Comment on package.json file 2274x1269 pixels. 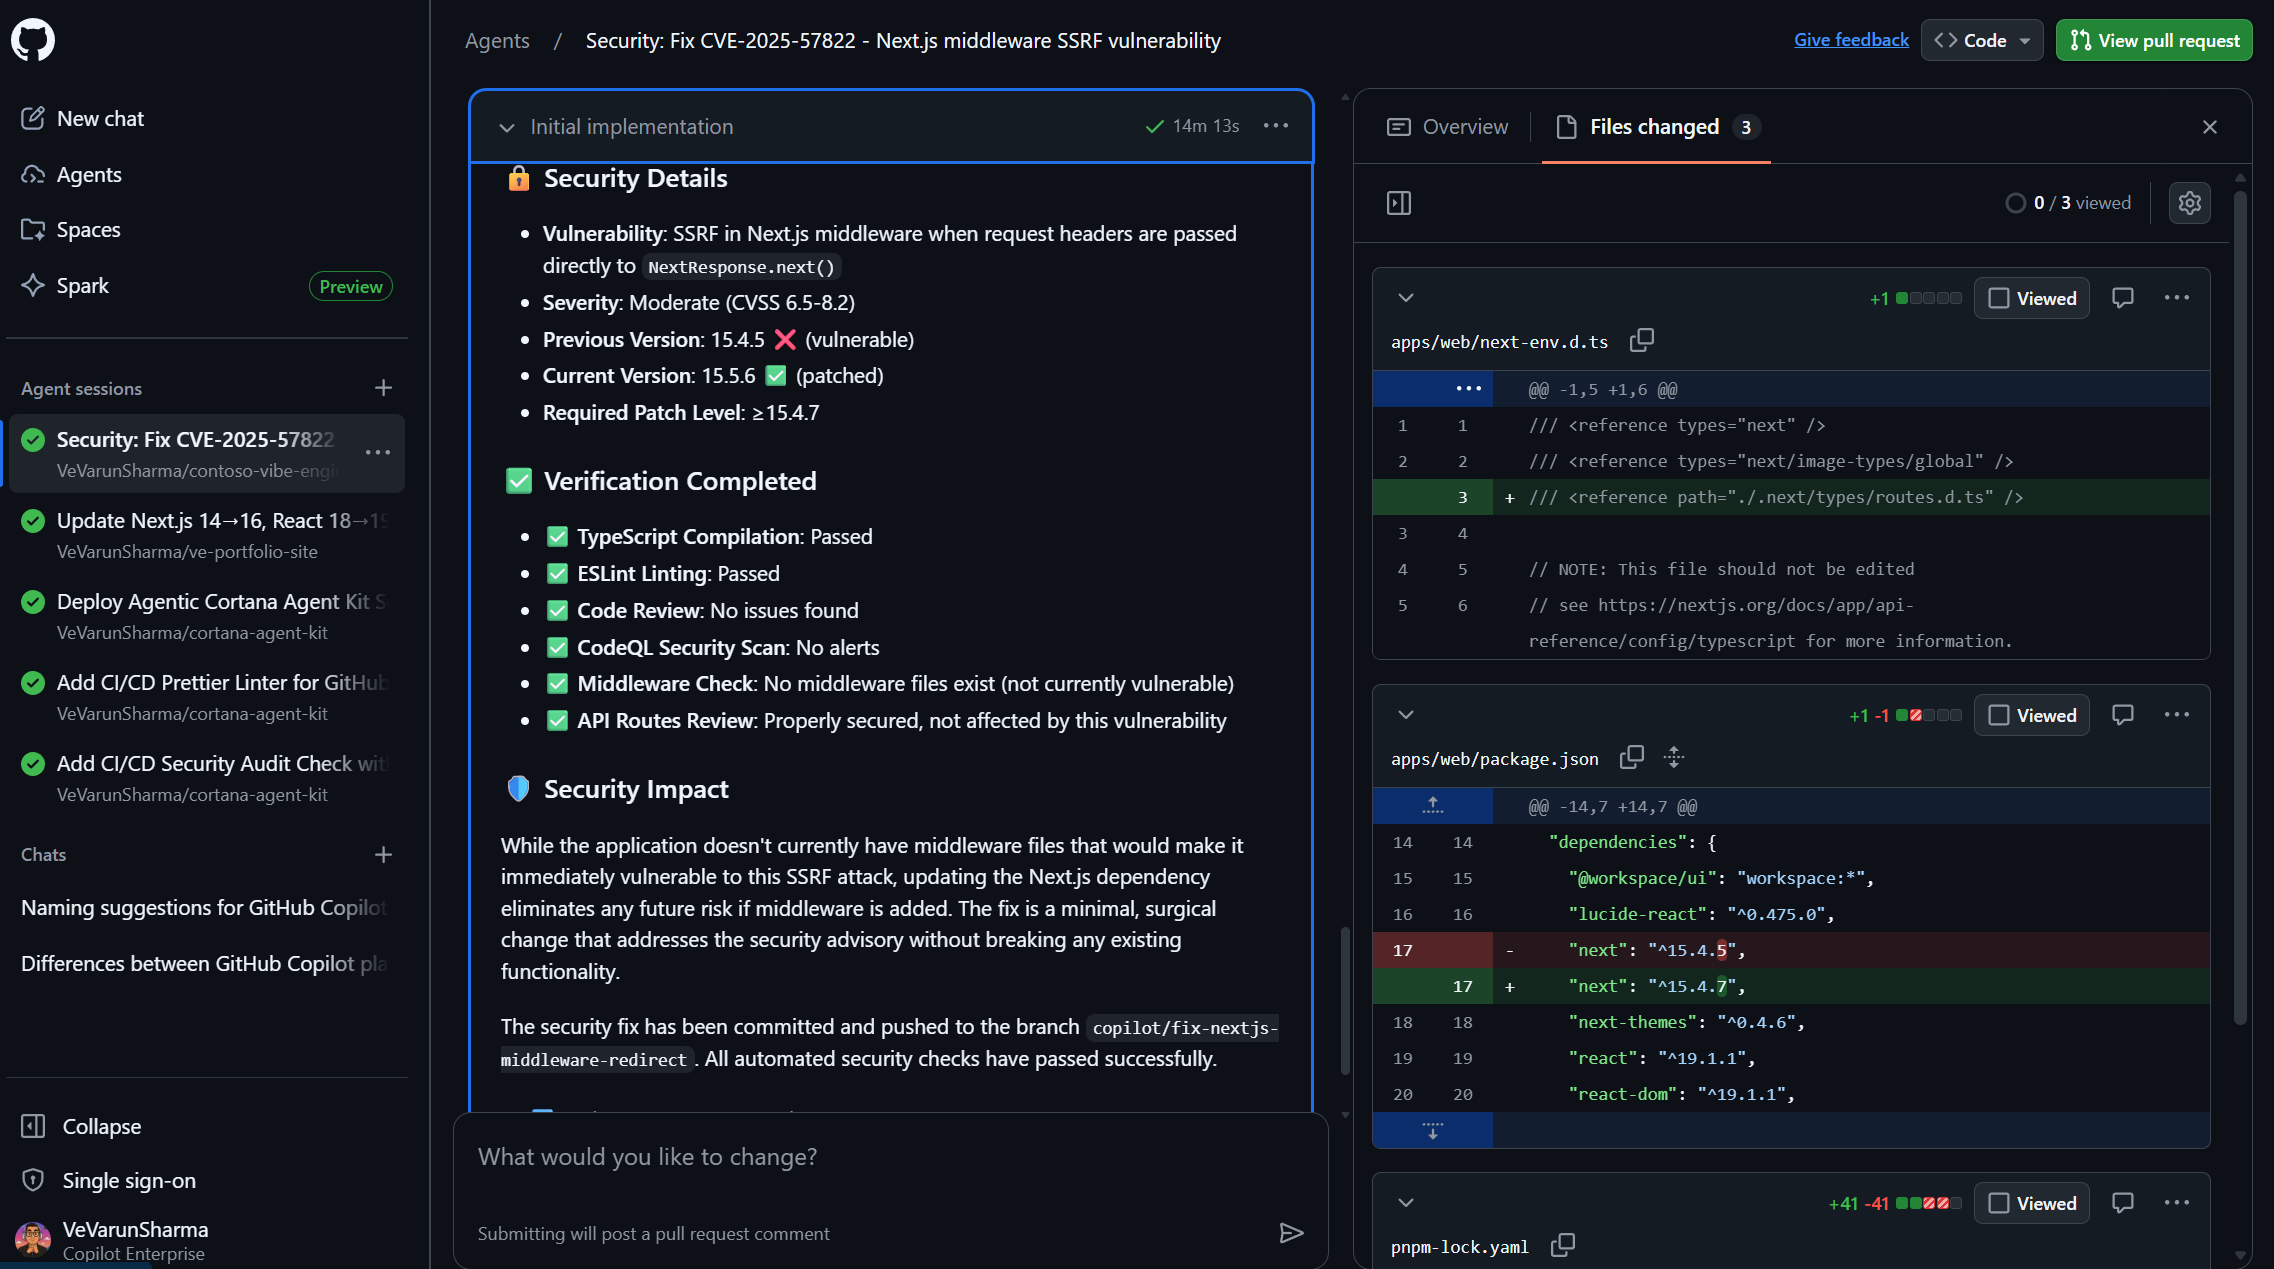2123,715
